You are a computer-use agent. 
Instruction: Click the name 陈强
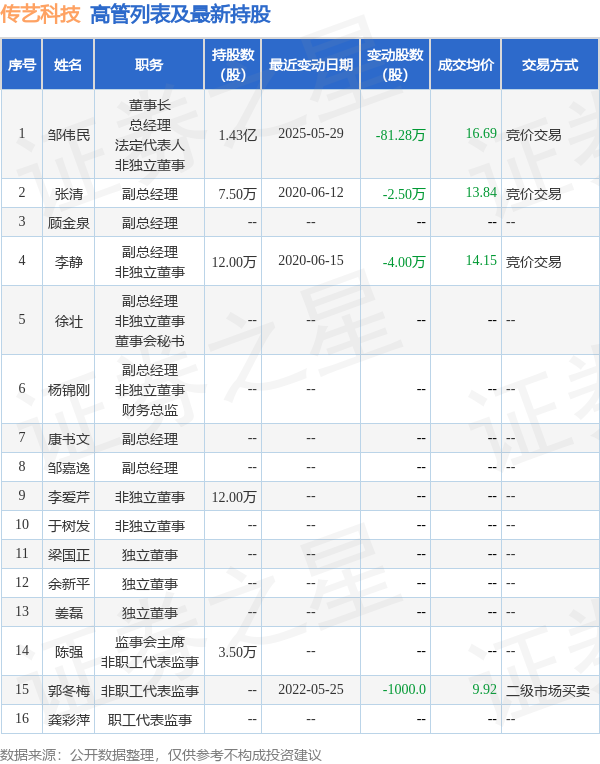69,651
